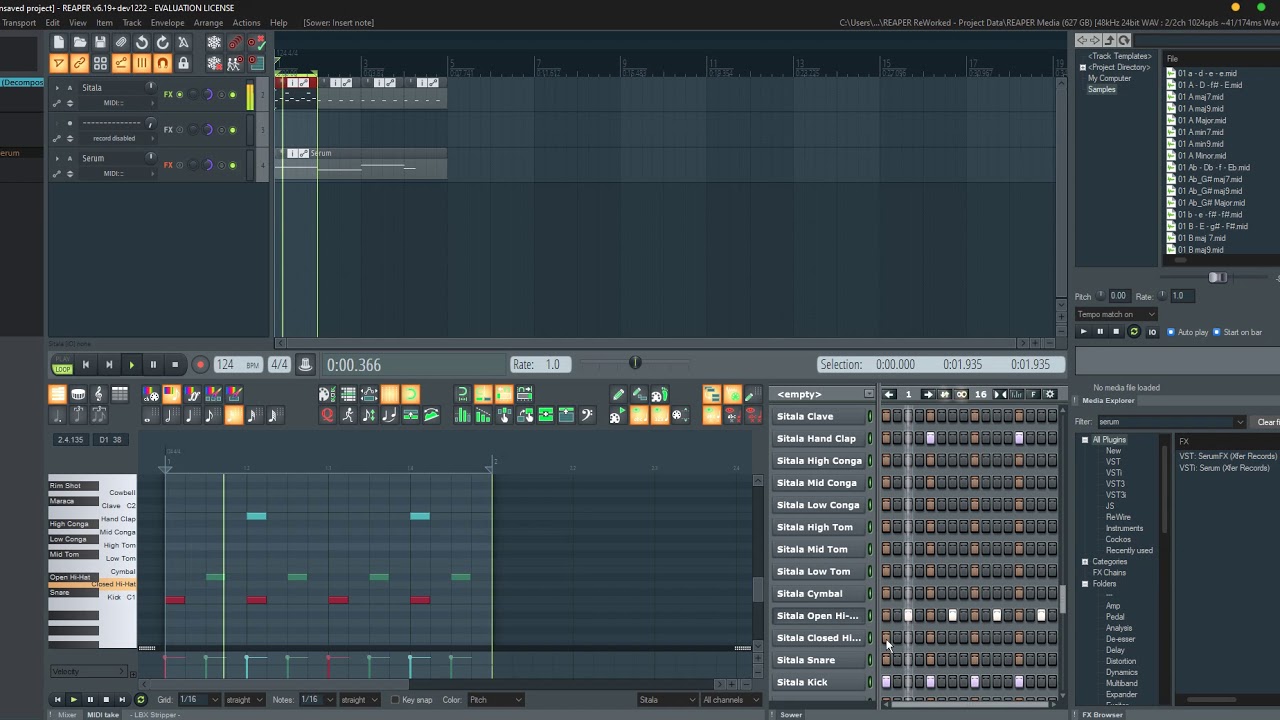Click the transport pause button
The width and height of the screenshot is (1280, 720).
click(153, 365)
